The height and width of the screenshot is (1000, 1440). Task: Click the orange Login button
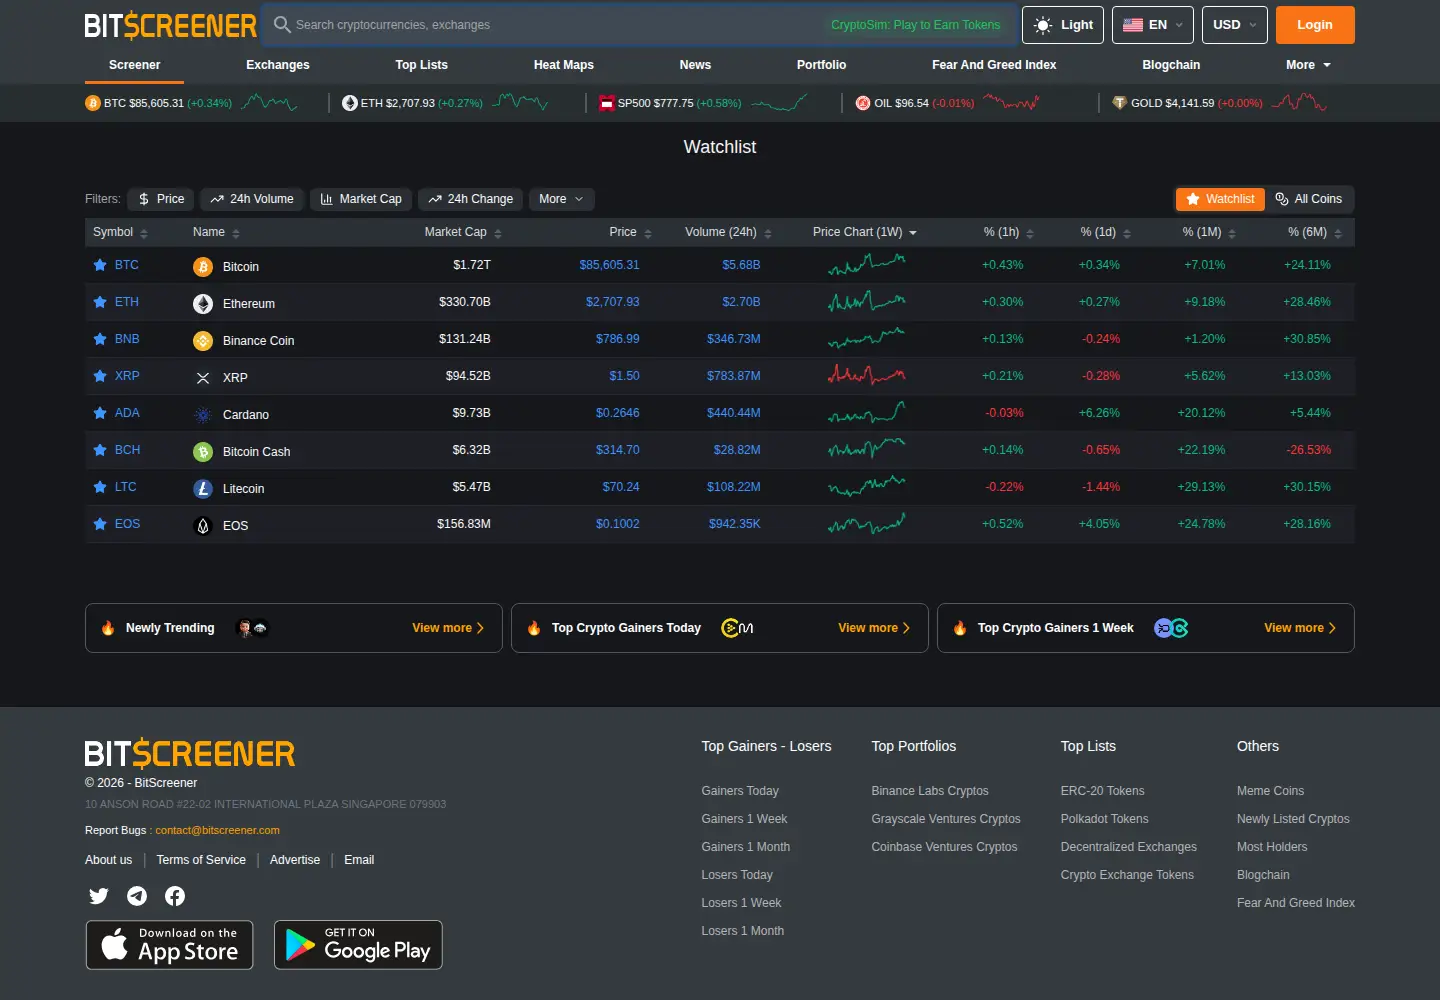(x=1315, y=25)
